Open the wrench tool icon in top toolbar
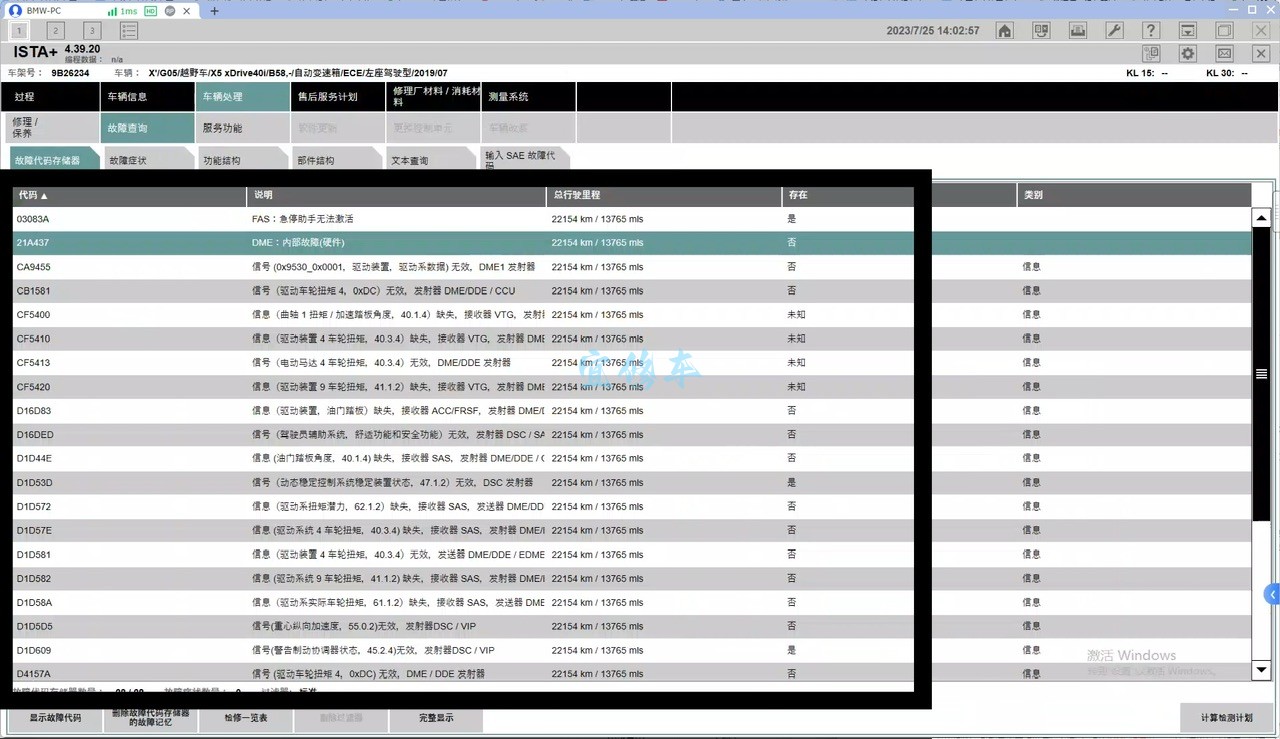The width and height of the screenshot is (1280, 739). click(x=1114, y=31)
